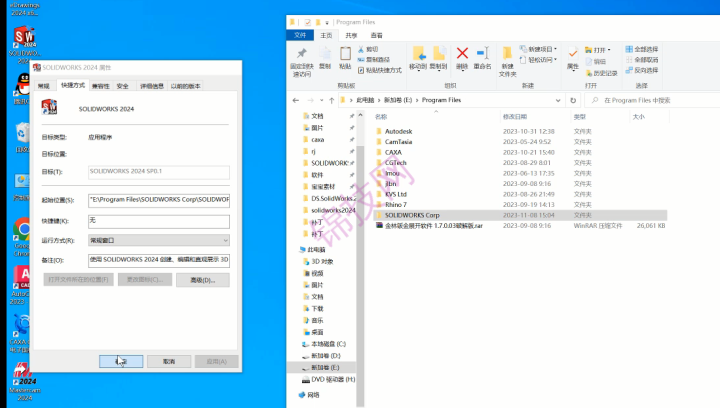Select 本地磁盘 (C:) in navigation pane
The image size is (720, 408).
tap(328, 344)
